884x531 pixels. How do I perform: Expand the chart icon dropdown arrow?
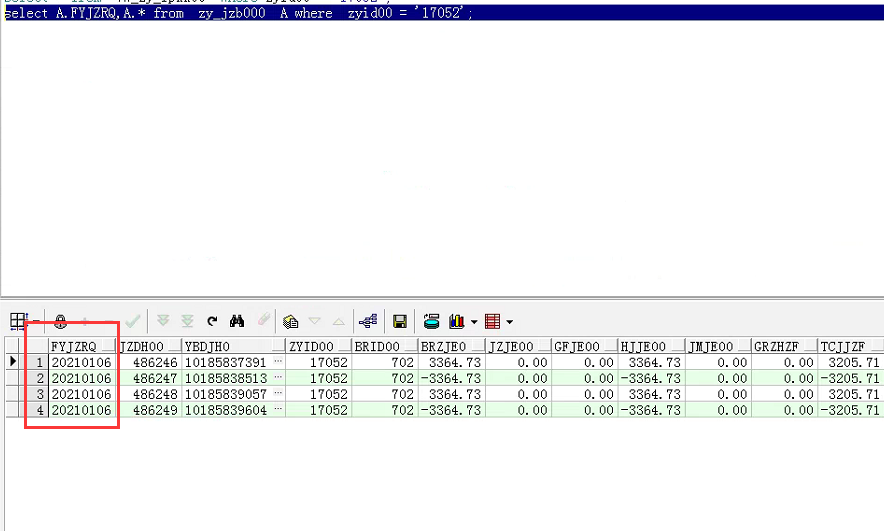click(x=474, y=322)
